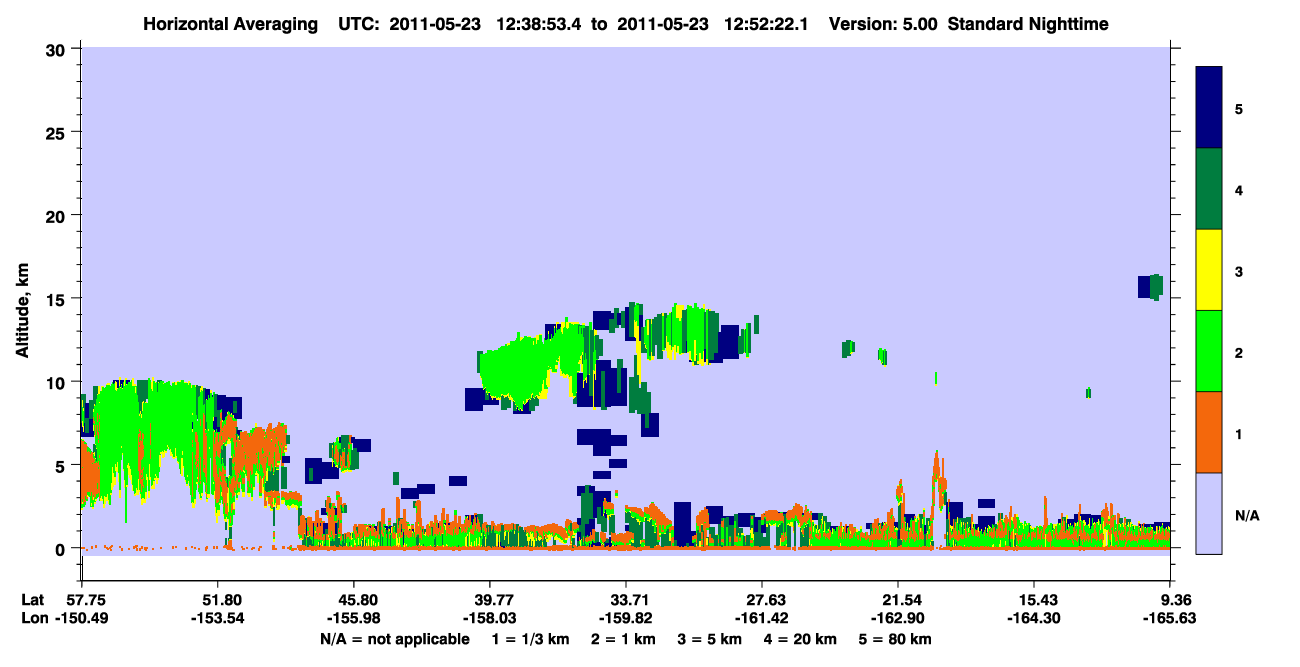
Task: Click the altitude tick label 25
Action: coord(57,132)
